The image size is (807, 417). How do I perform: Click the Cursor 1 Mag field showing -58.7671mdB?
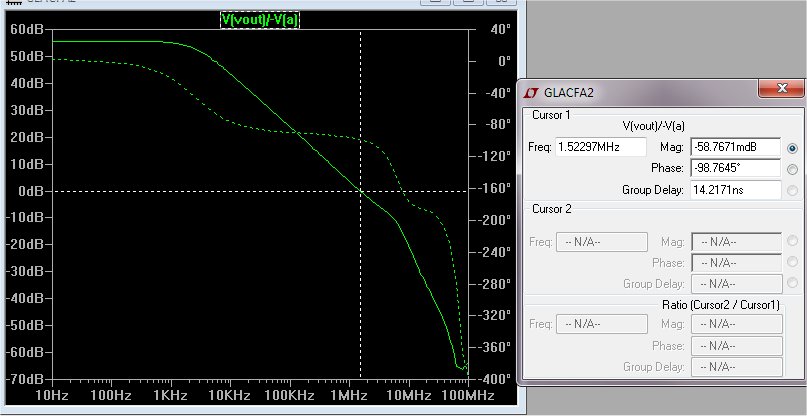point(735,147)
